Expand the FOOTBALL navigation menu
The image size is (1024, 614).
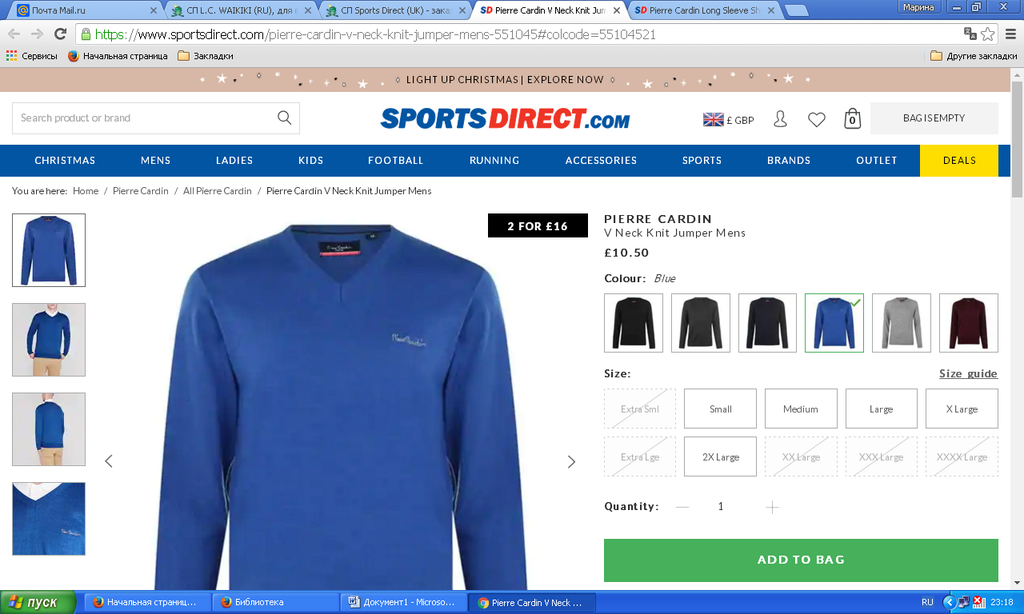tap(396, 161)
